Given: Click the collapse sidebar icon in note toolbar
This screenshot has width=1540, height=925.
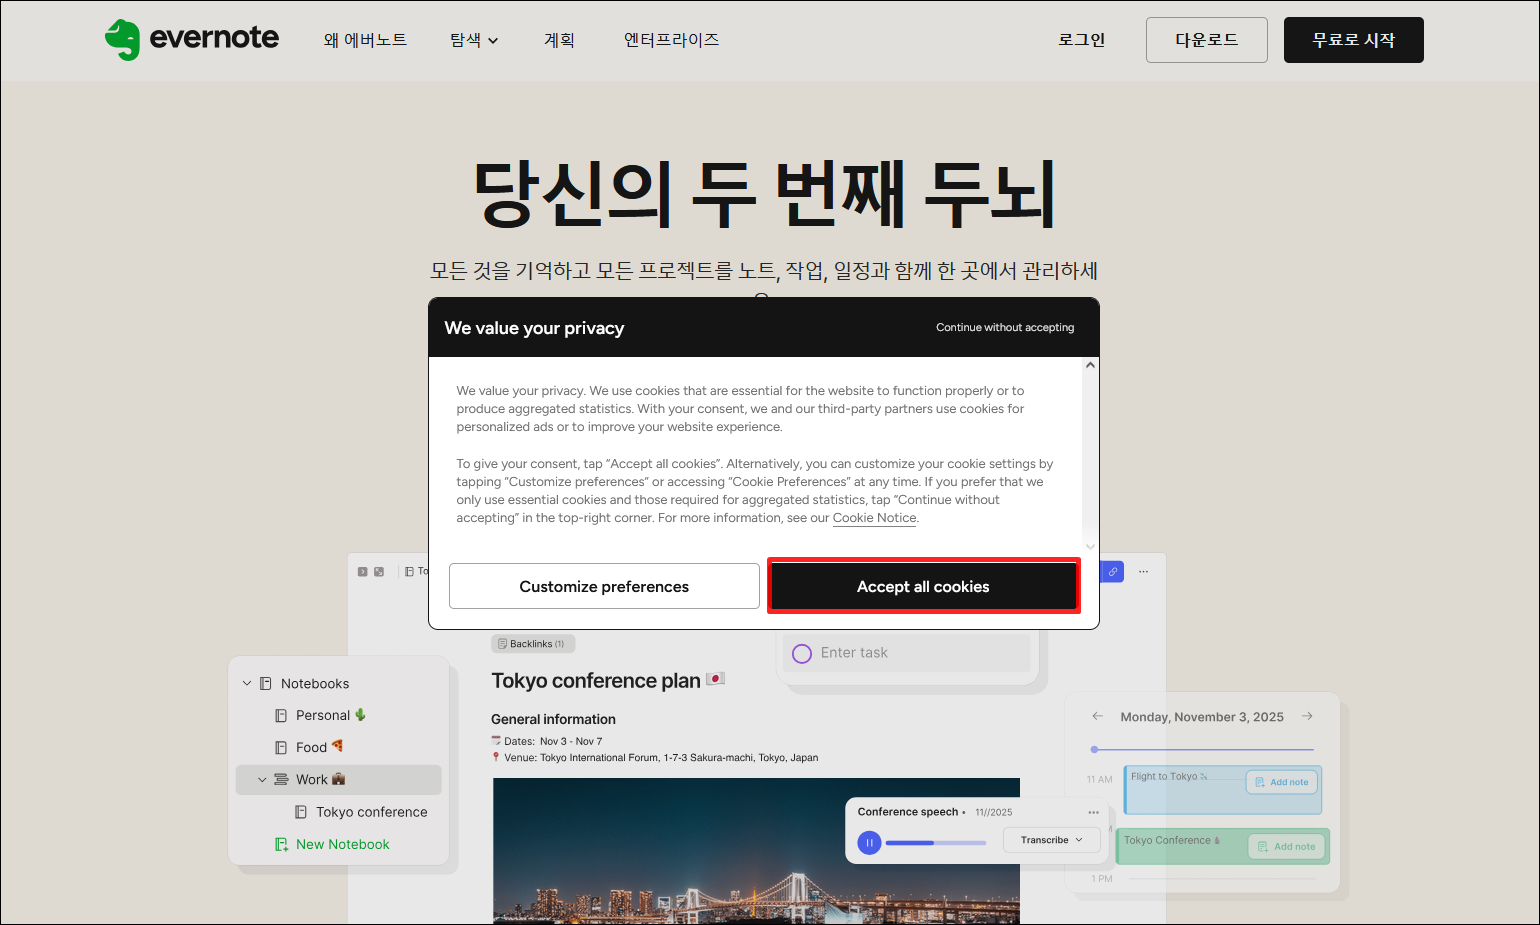Looking at the screenshot, I should tap(362, 572).
